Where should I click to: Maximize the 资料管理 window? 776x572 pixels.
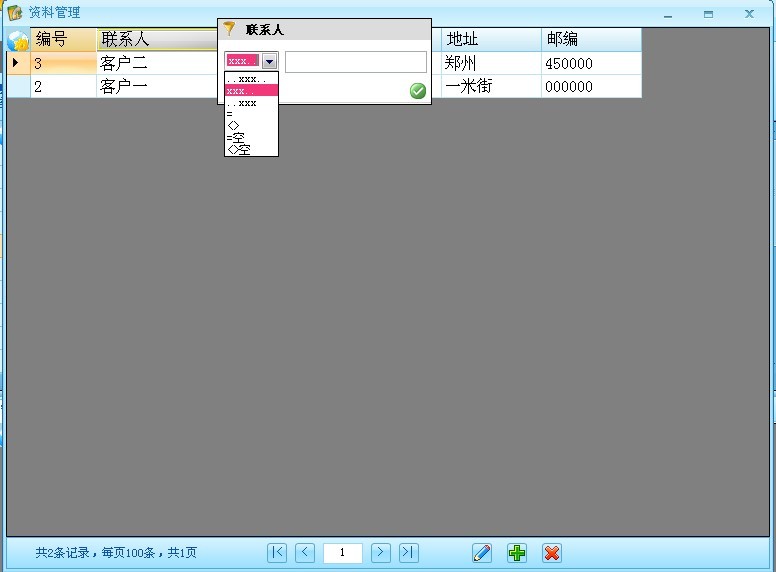(x=709, y=14)
